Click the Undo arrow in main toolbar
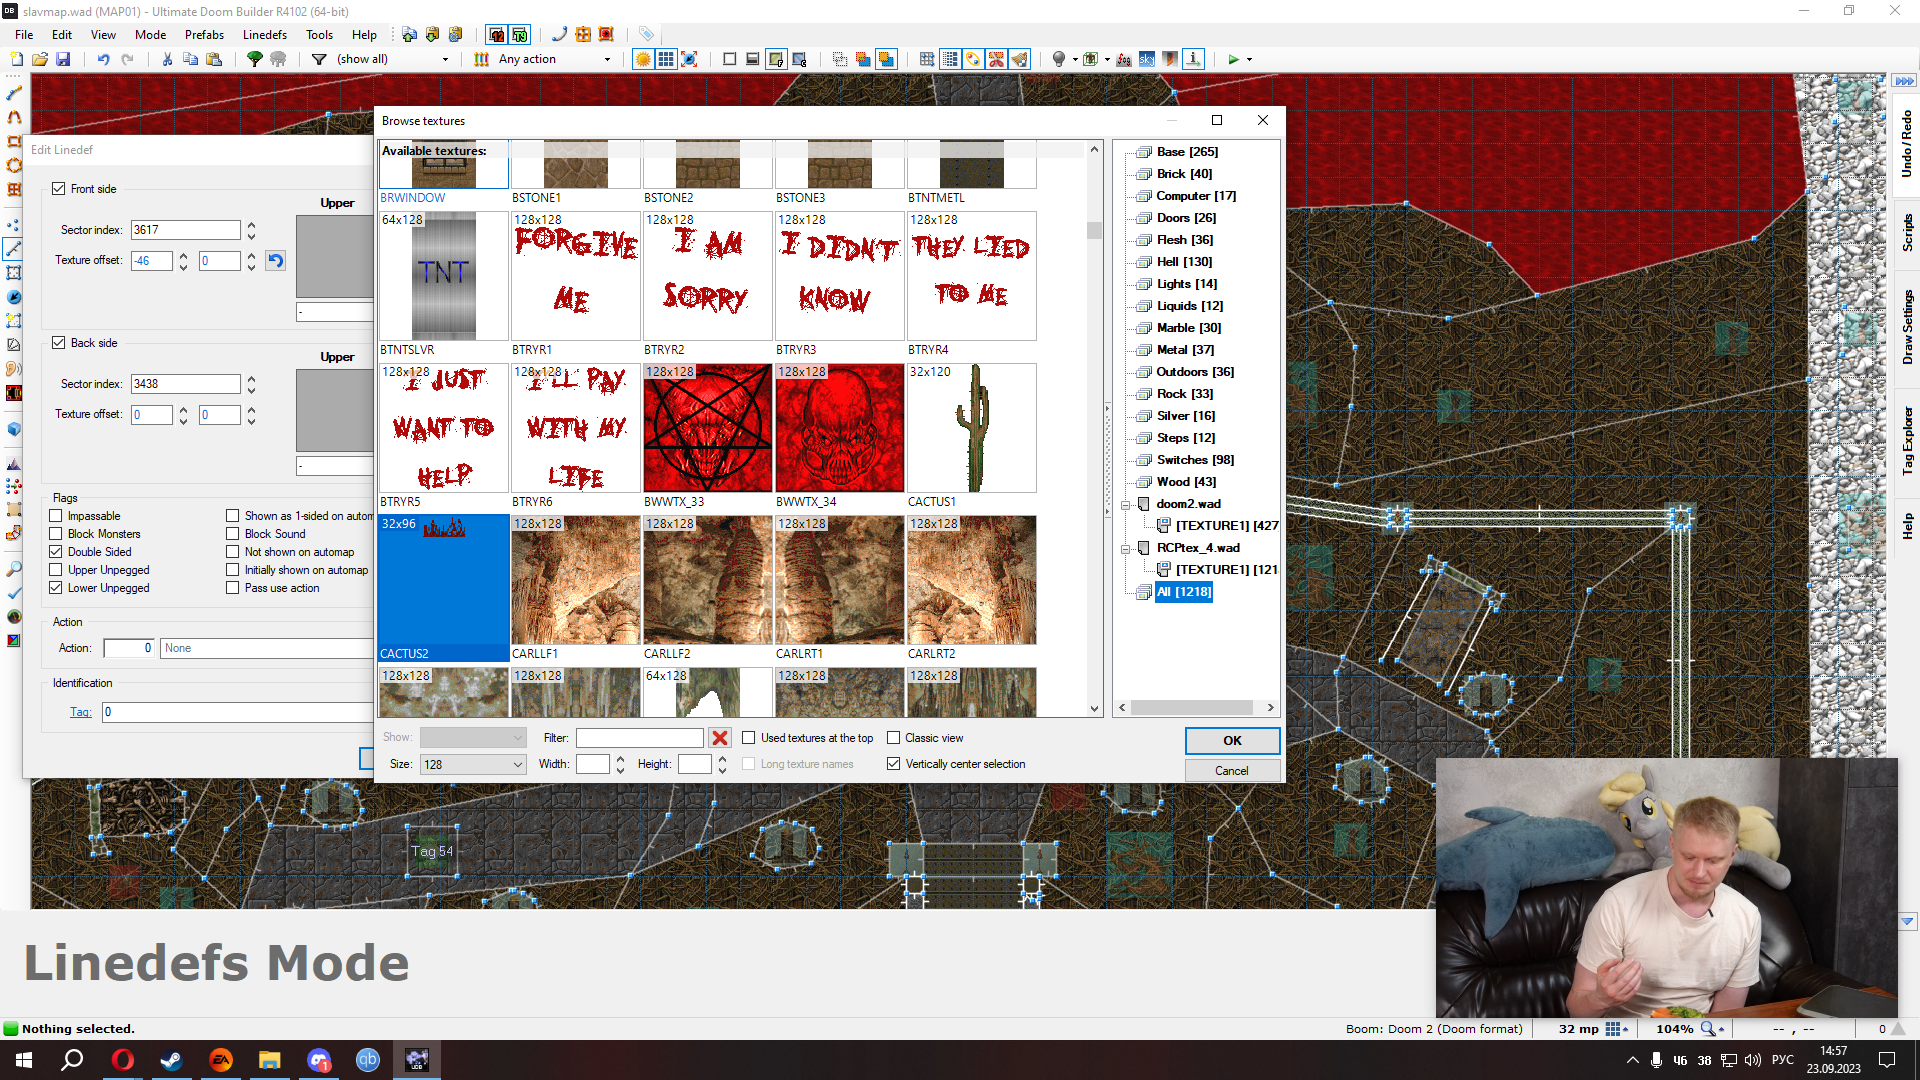Image resolution: width=1920 pixels, height=1080 pixels. tap(103, 60)
